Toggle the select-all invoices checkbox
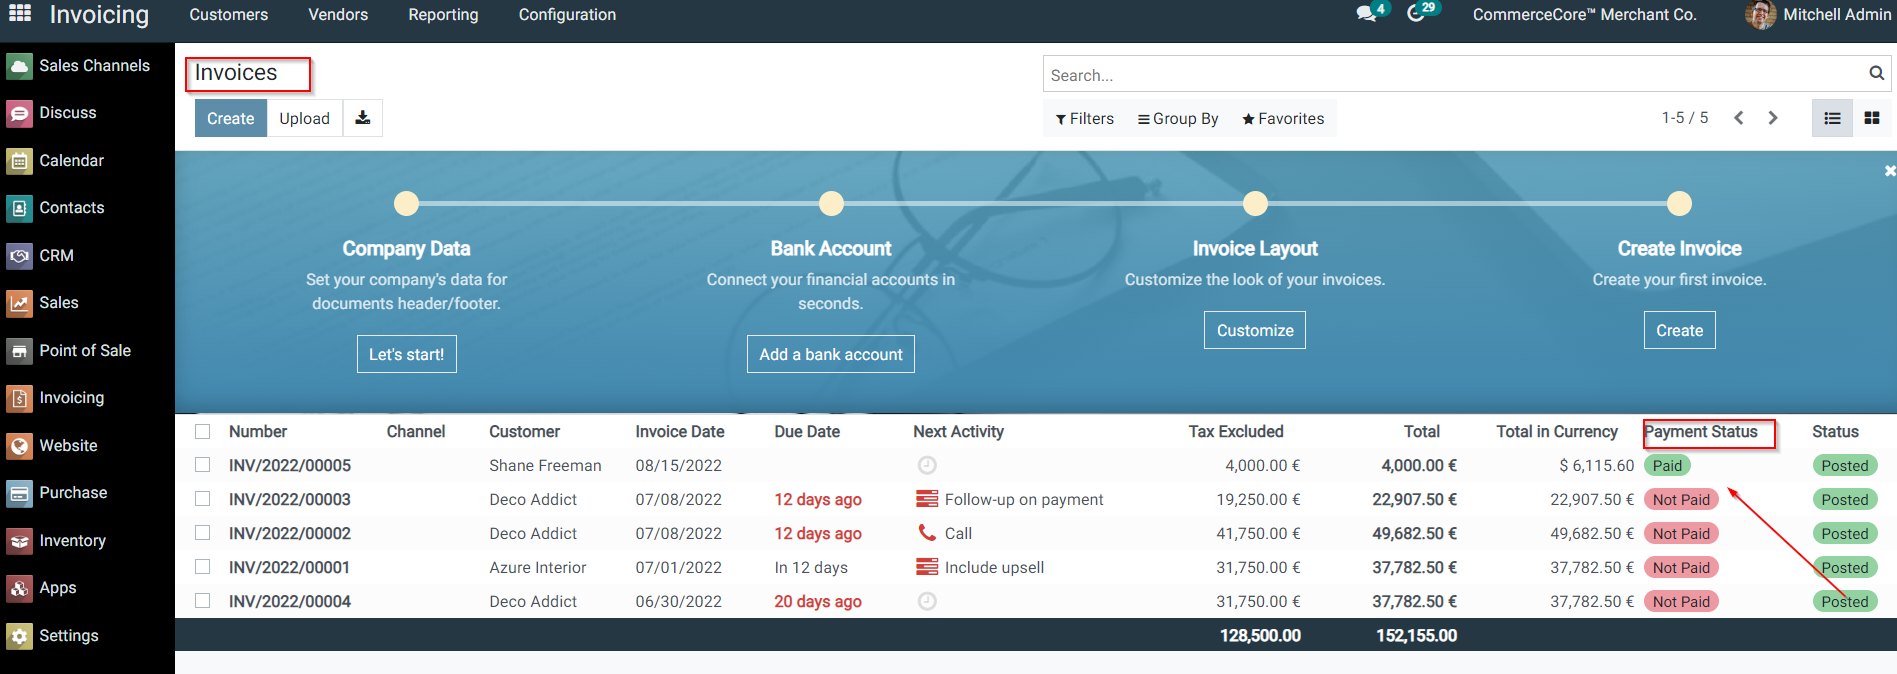Screen dimensions: 1897x674 pos(203,431)
